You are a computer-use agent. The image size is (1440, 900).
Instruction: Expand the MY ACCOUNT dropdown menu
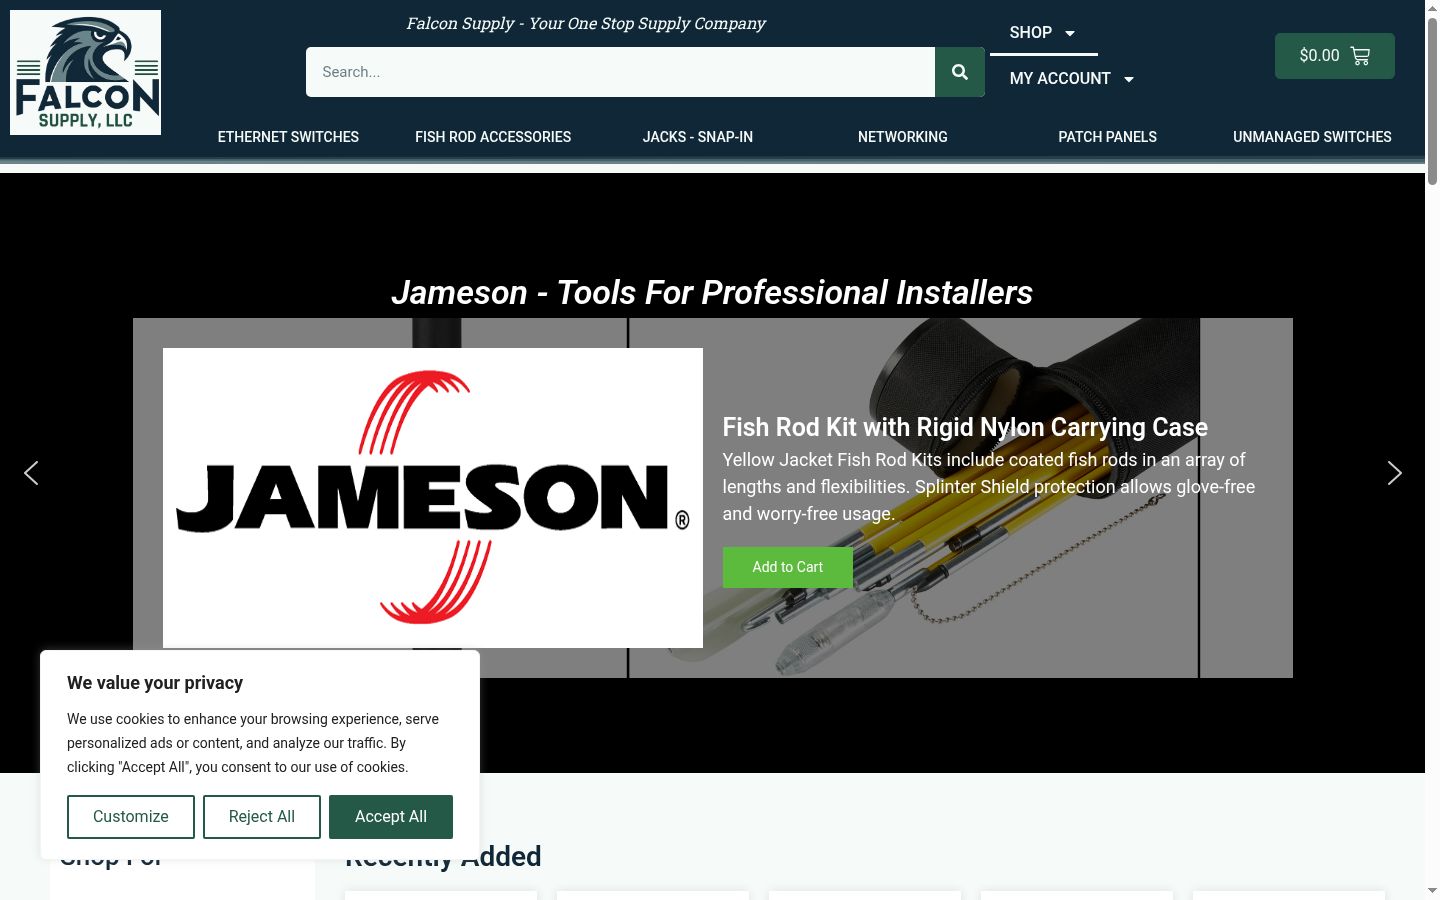pyautogui.click(x=1072, y=79)
